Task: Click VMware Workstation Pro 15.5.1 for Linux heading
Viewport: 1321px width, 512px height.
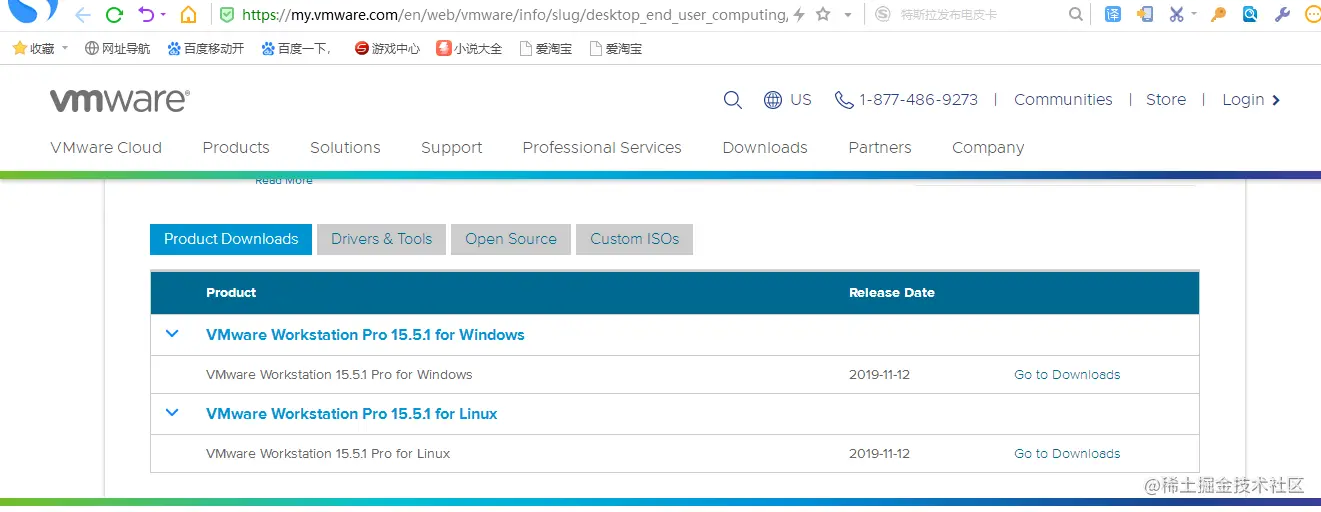Action: click(352, 414)
